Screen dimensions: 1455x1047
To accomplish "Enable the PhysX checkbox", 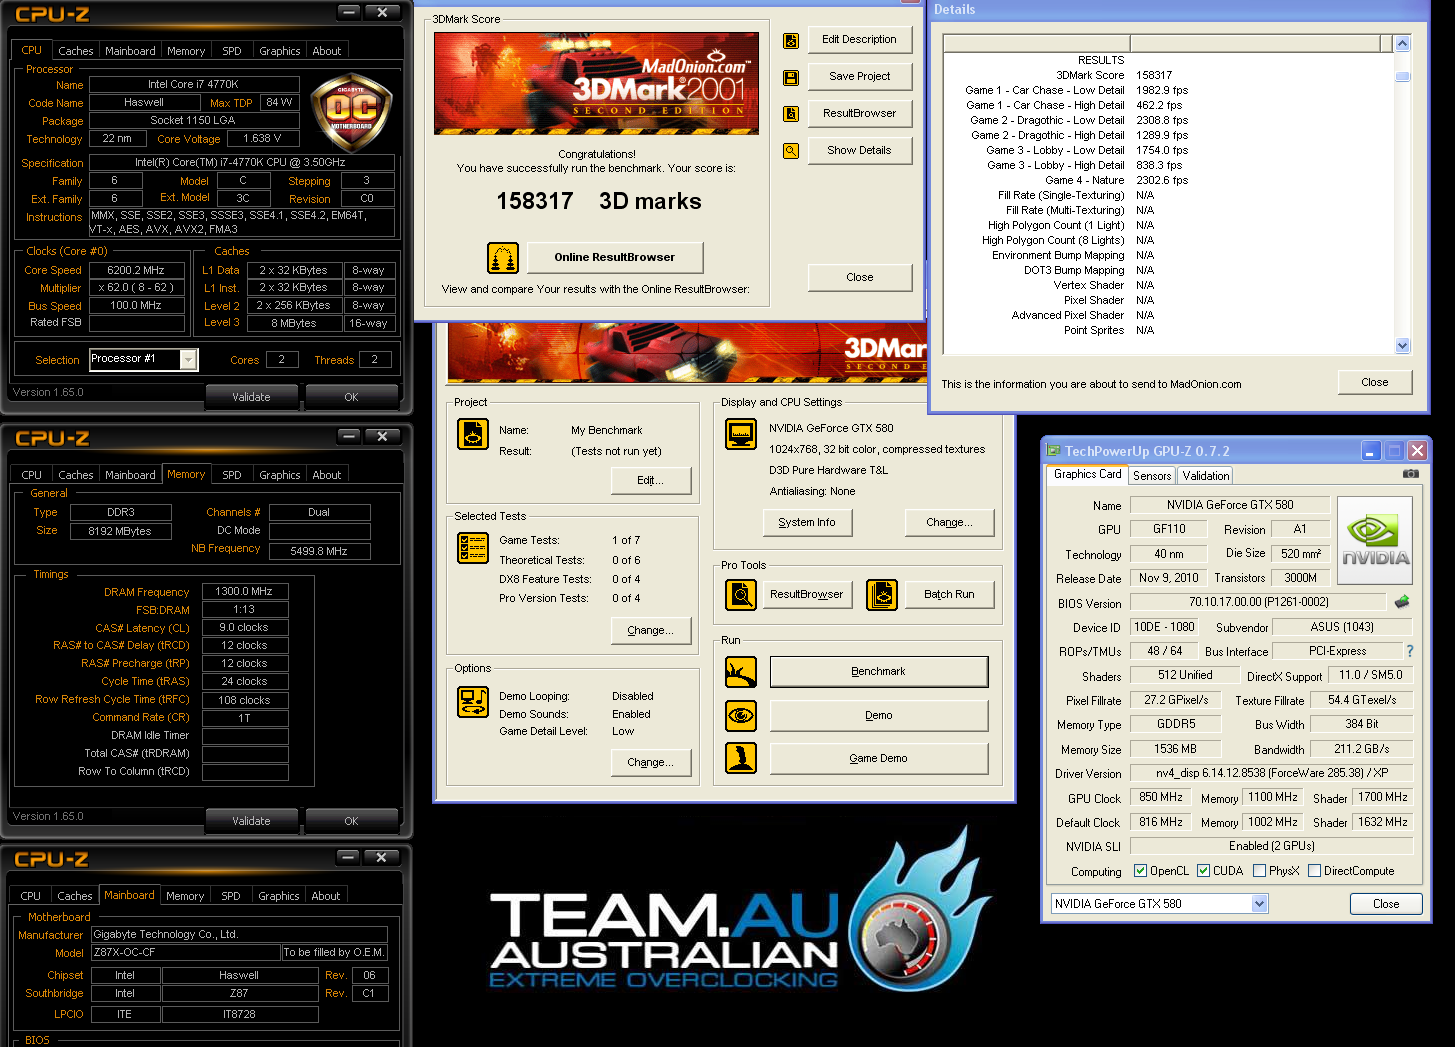I will click(x=1260, y=871).
